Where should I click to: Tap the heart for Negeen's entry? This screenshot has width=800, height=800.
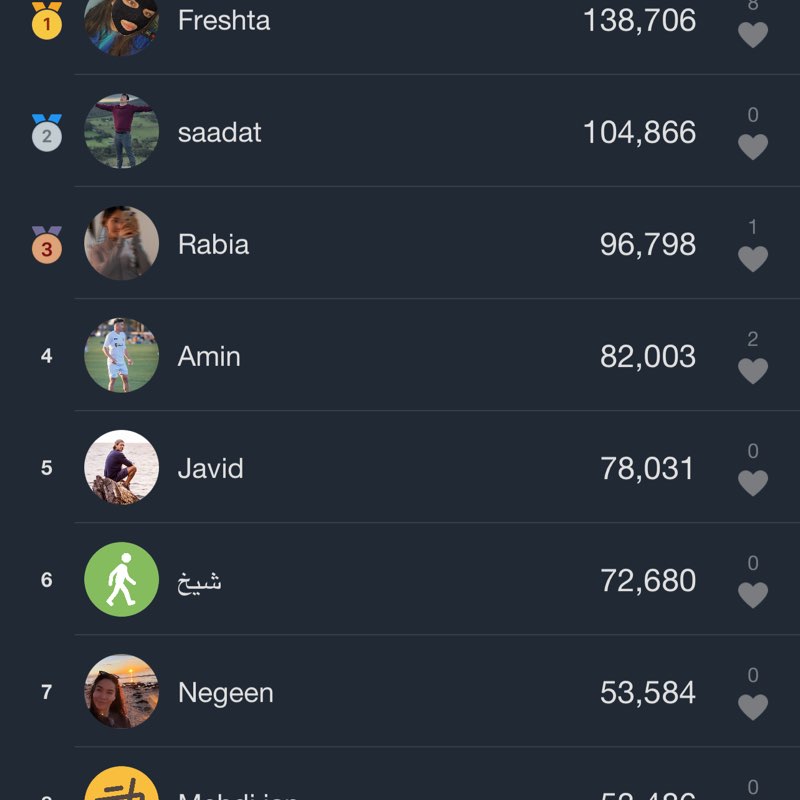[x=752, y=707]
